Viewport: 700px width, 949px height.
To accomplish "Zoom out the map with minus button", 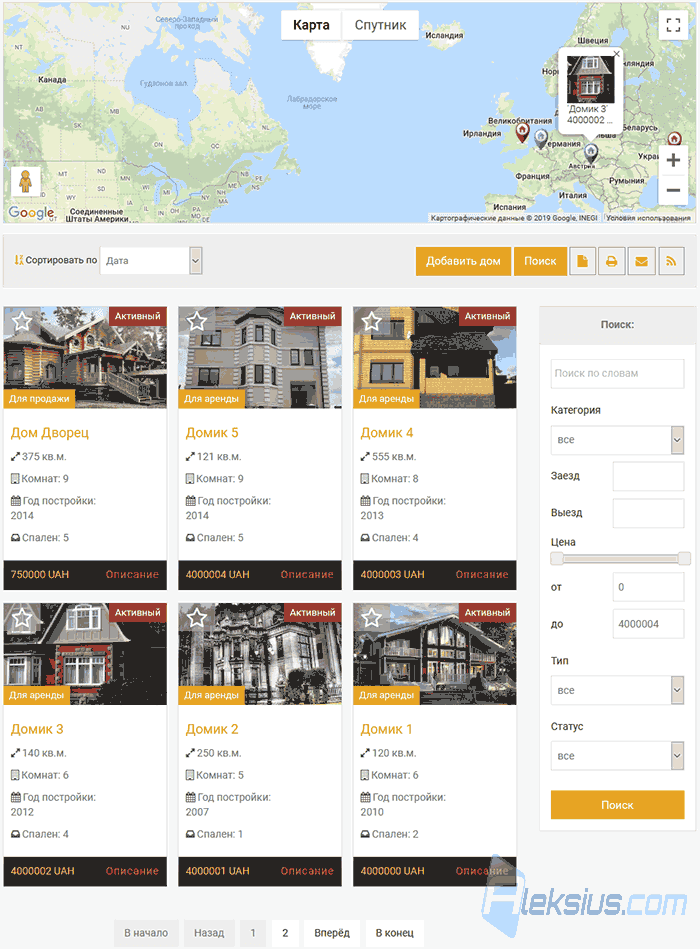I will (673, 190).
